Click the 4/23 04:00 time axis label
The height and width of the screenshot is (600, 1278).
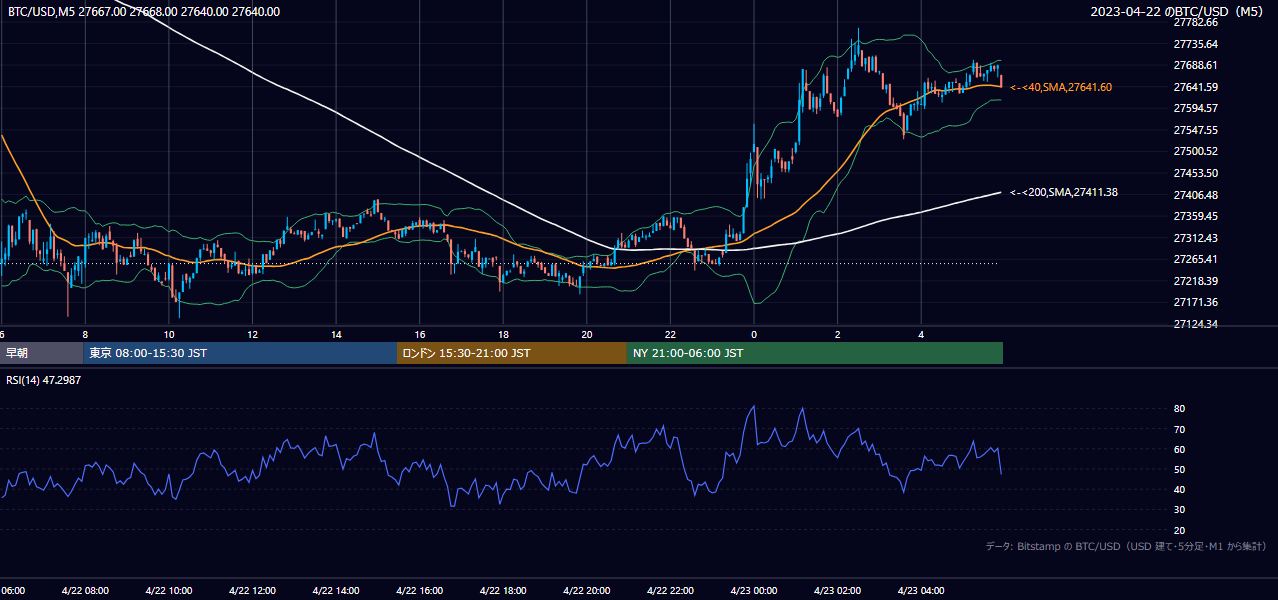tap(921, 590)
